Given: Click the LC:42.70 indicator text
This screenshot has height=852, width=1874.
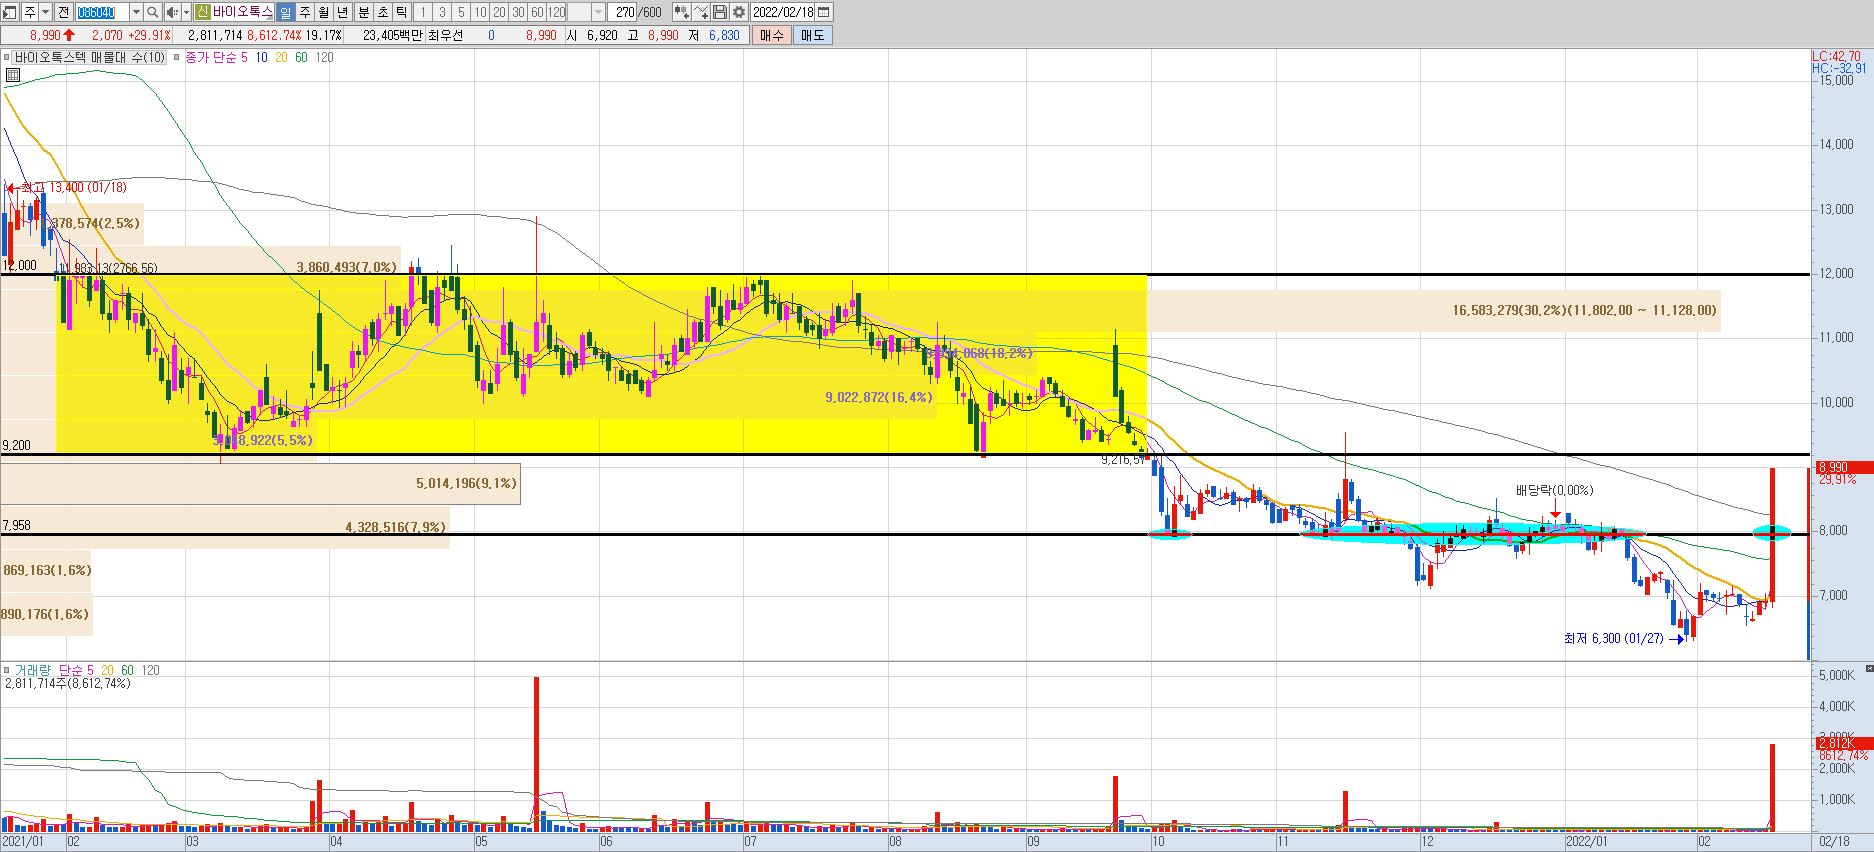Looking at the screenshot, I should point(1836,57).
